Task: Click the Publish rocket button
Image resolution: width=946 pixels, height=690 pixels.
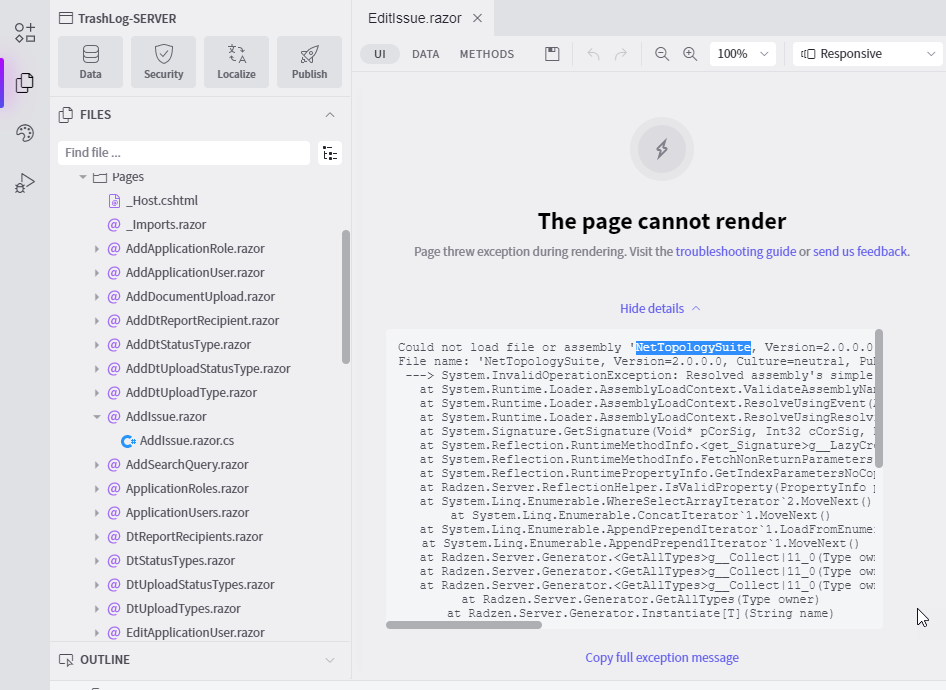Action: click(x=309, y=62)
